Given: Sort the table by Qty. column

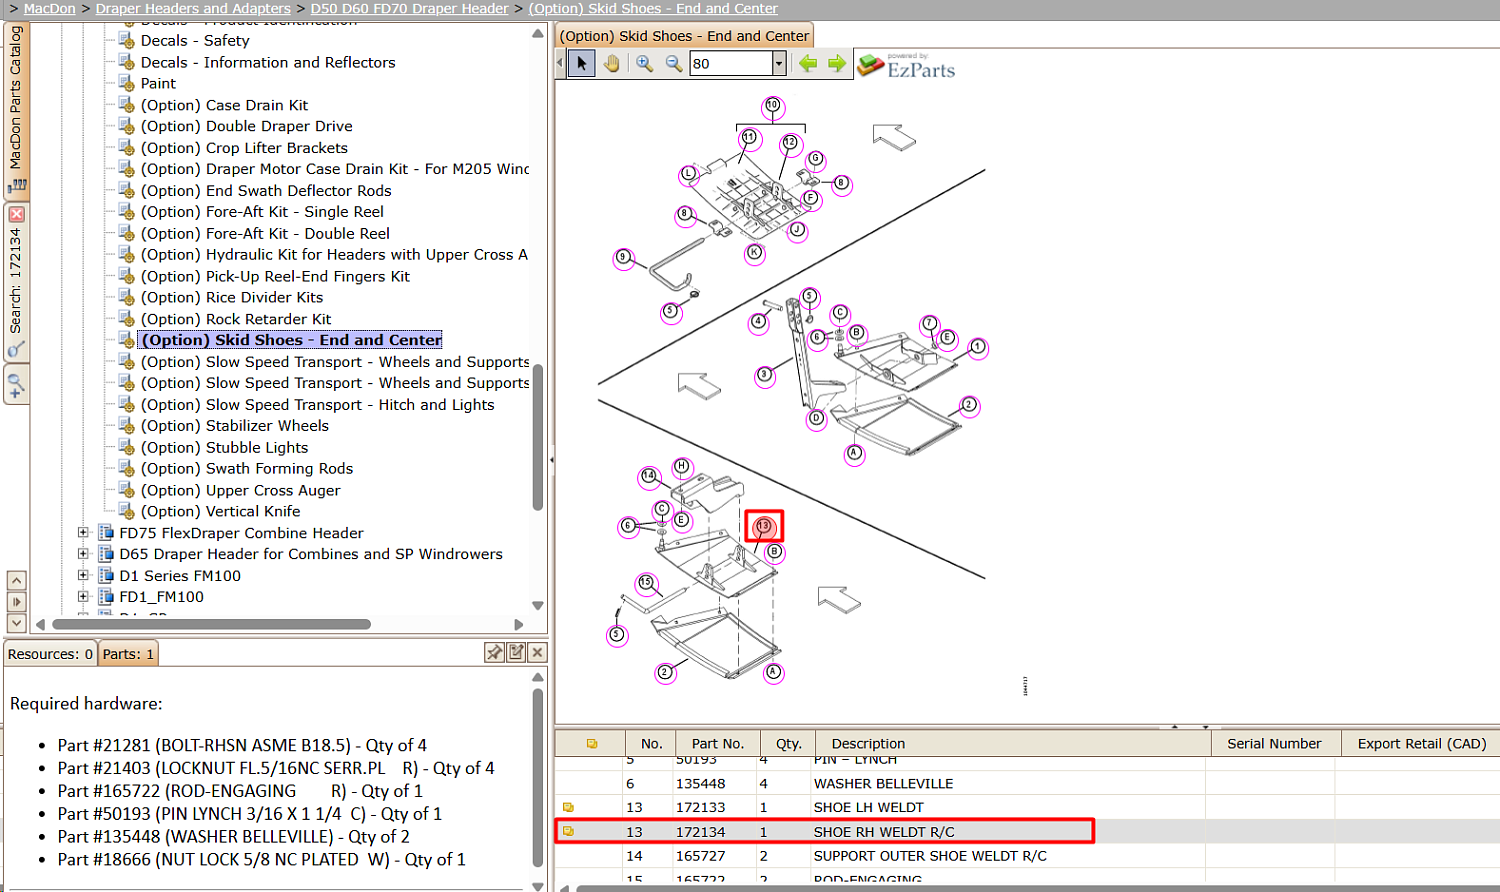Looking at the screenshot, I should coord(789,743).
